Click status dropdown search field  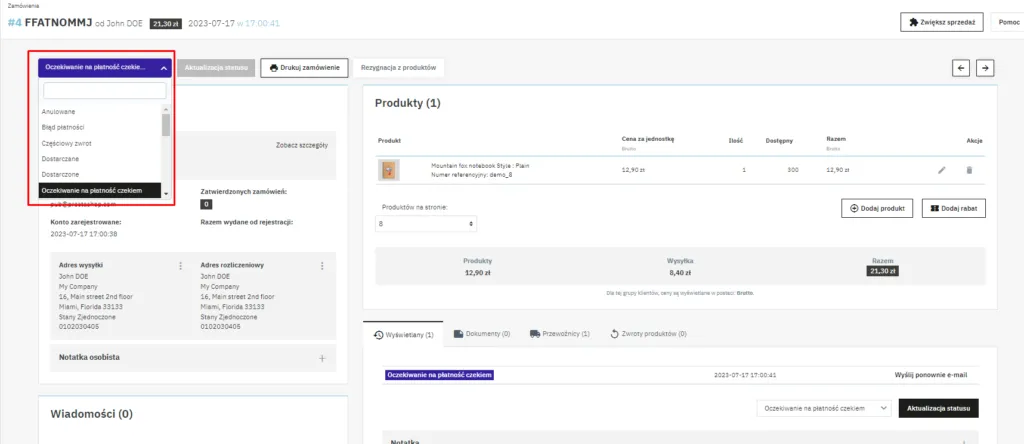coord(105,91)
